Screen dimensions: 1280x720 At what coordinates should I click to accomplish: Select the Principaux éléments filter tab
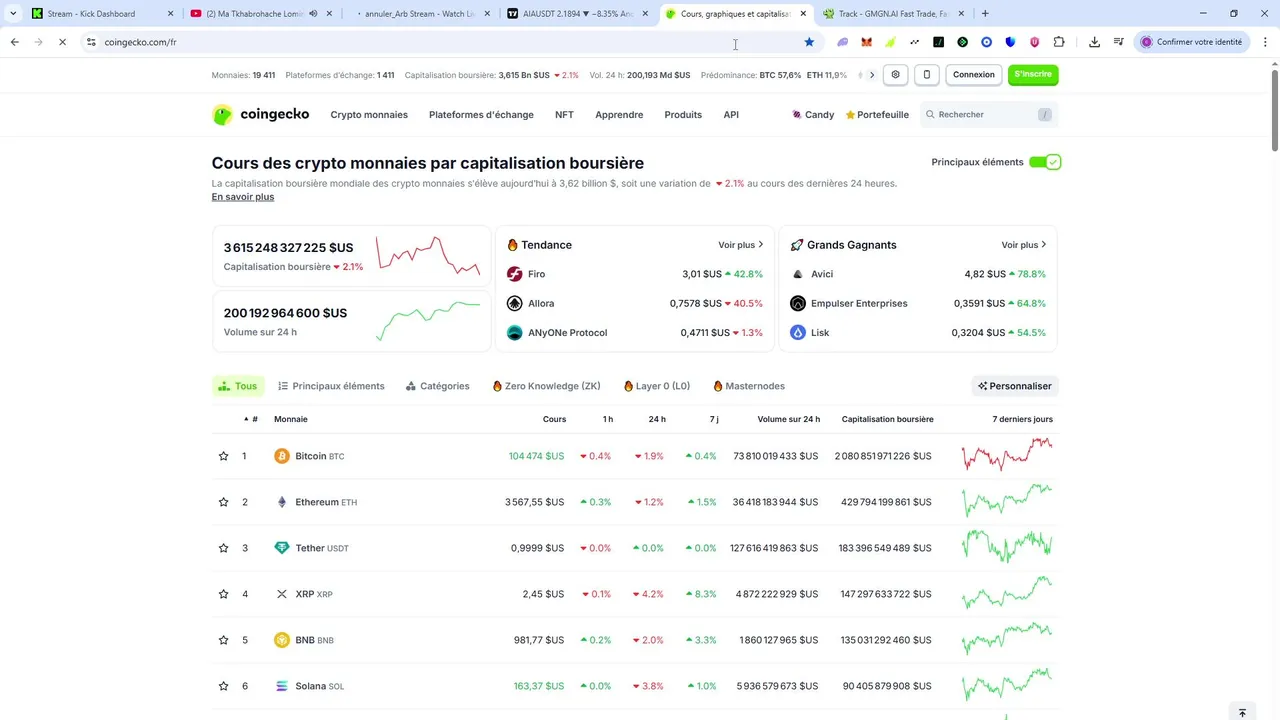[331, 386]
